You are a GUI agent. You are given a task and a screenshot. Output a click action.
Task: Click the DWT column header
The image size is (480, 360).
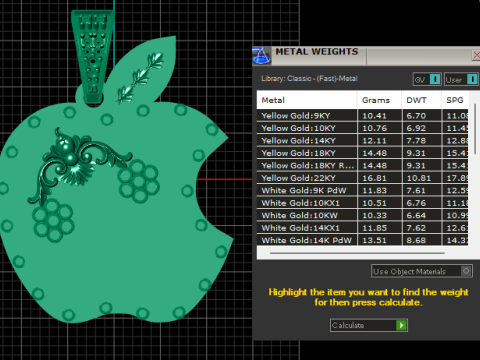422,100
